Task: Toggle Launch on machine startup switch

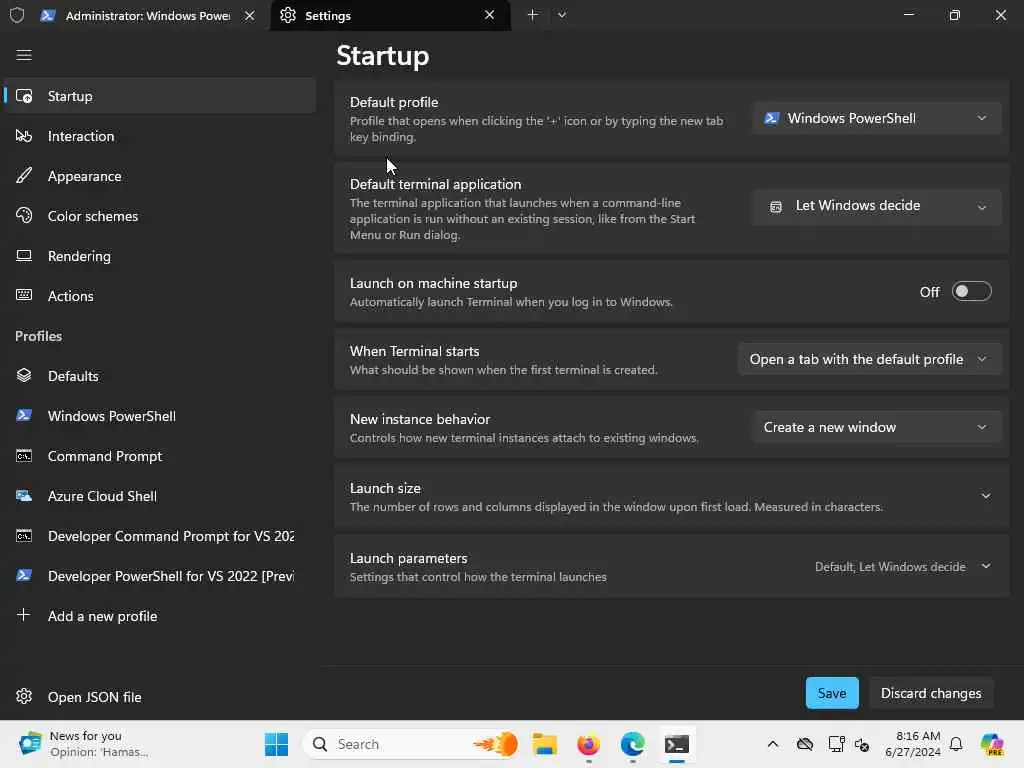Action: [x=971, y=291]
